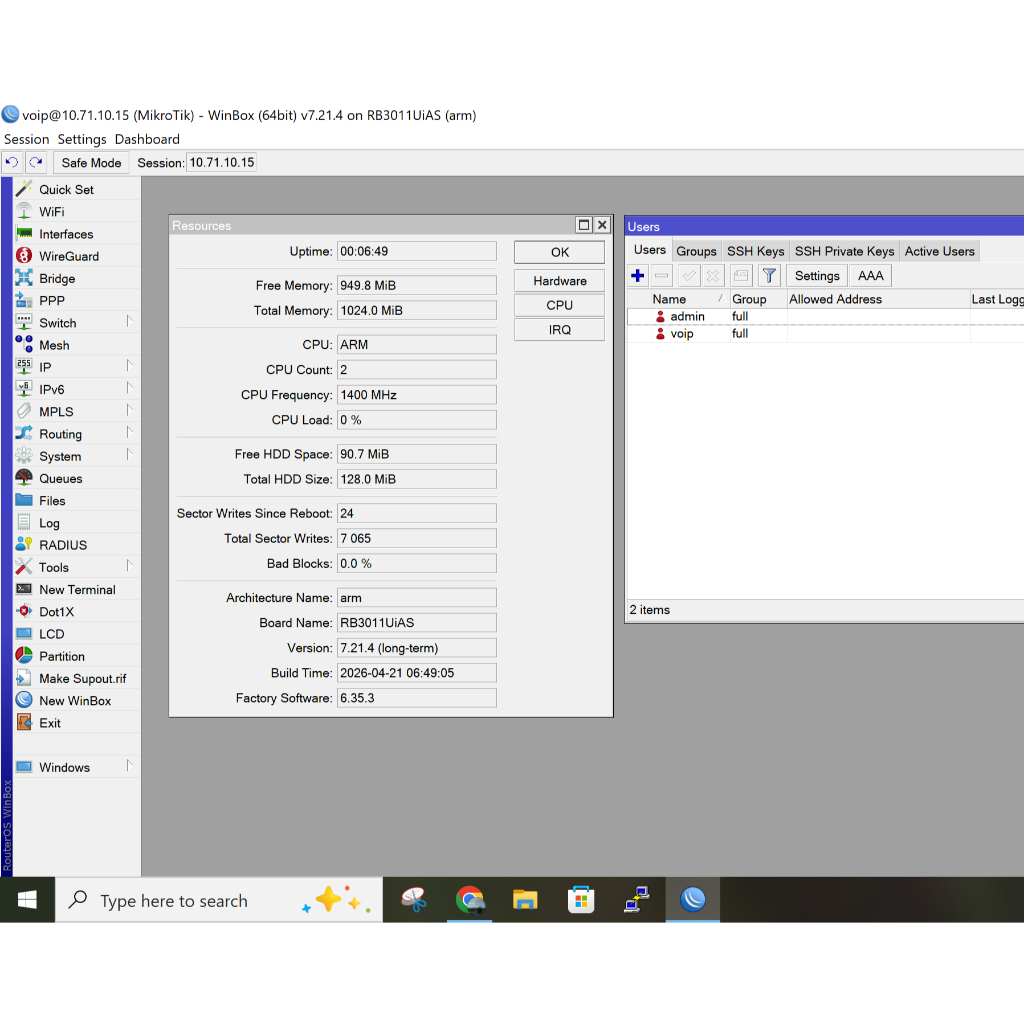Open the PPP menu
This screenshot has height=1024, width=1024.
(76, 300)
